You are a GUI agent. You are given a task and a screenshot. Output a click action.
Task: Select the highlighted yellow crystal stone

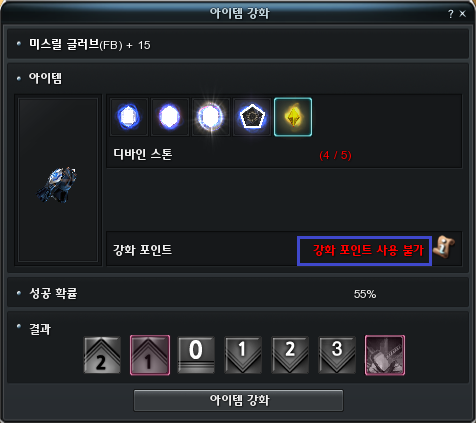(293, 117)
